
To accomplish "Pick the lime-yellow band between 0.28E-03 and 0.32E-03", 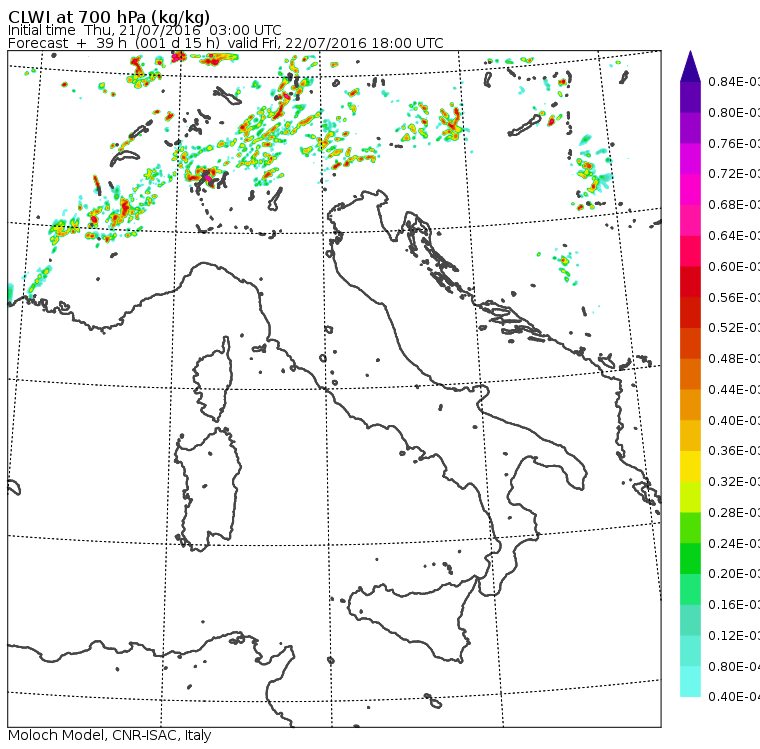I will (690, 497).
